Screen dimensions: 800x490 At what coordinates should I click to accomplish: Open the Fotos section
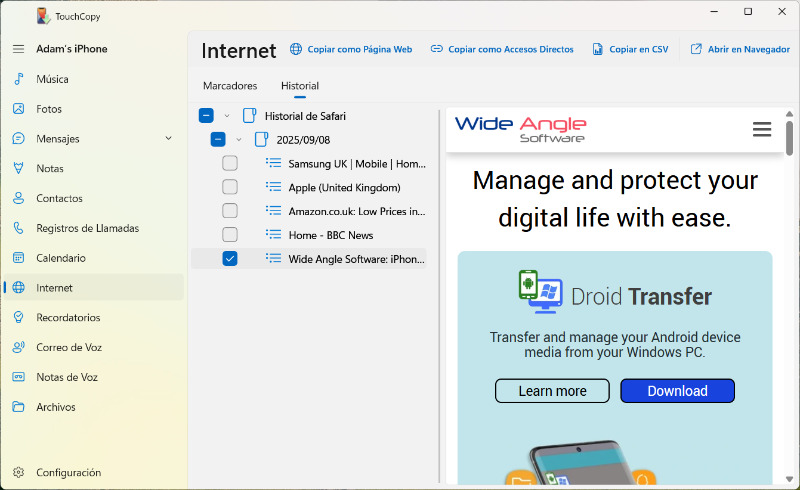pos(94,109)
